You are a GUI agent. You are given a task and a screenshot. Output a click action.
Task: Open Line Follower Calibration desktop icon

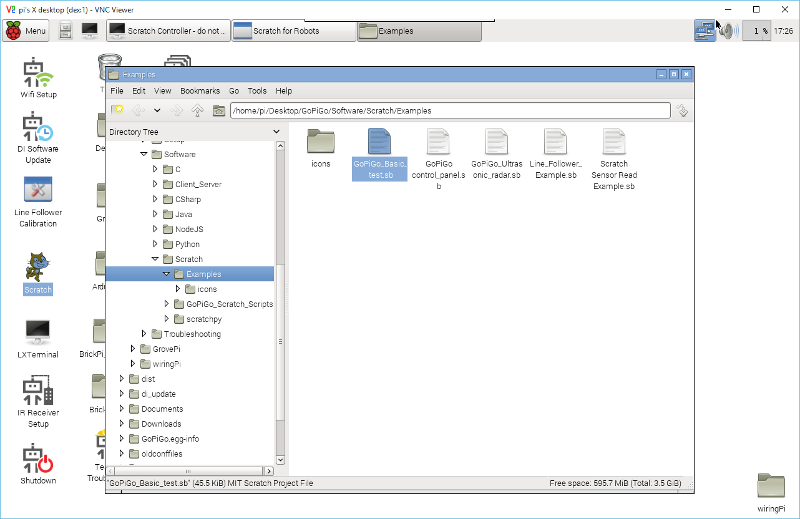pos(38,203)
